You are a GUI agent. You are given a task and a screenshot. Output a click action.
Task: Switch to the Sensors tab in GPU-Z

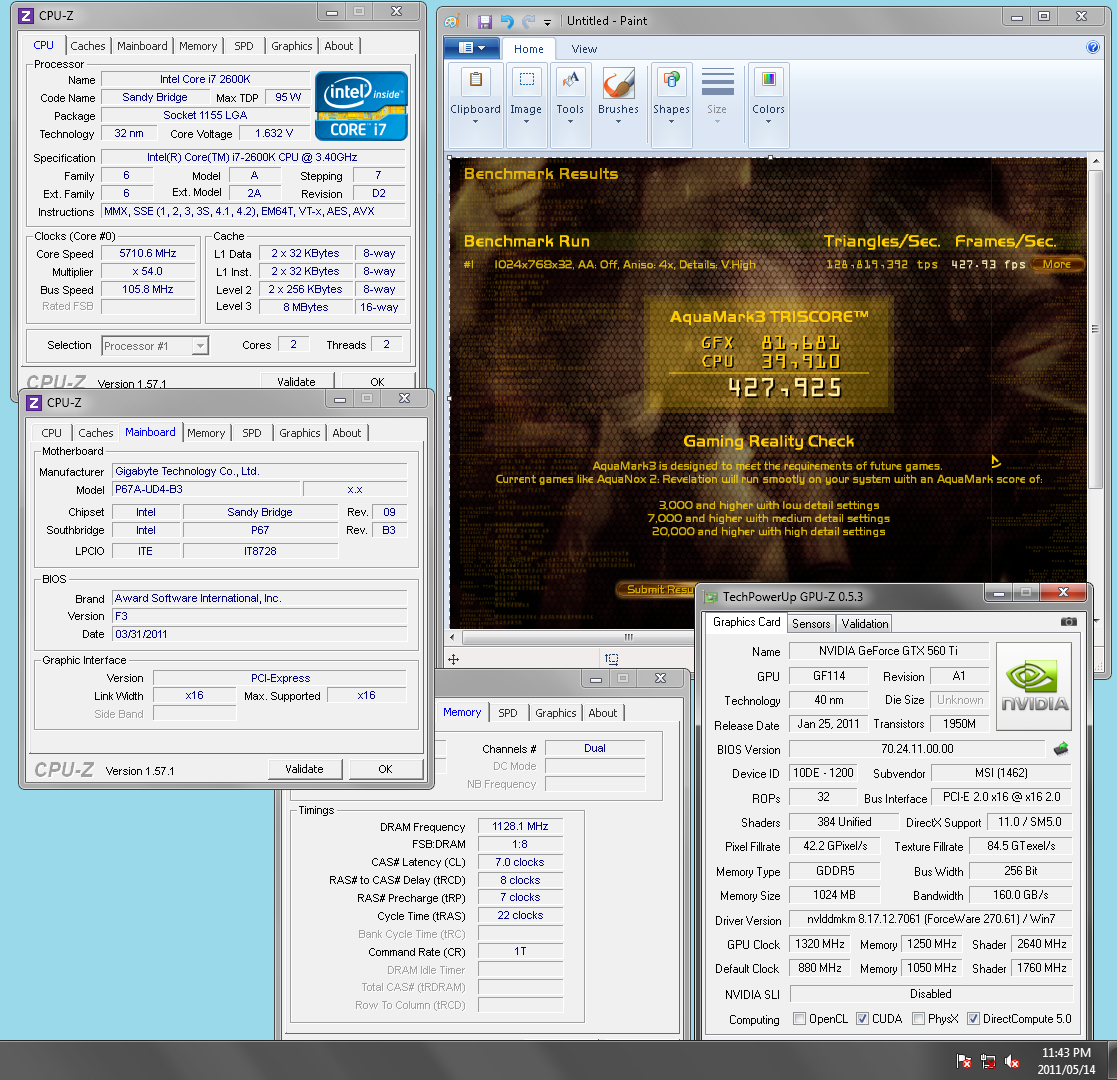click(811, 623)
